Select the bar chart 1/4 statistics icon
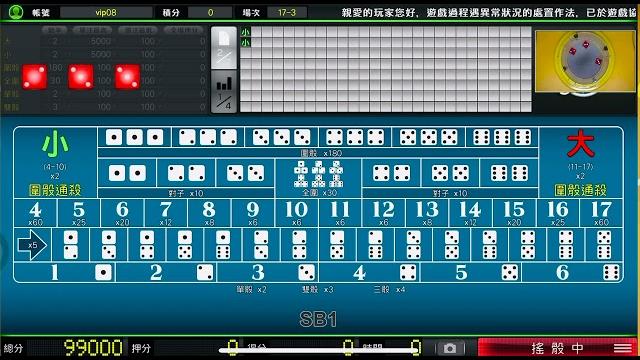 point(224,91)
